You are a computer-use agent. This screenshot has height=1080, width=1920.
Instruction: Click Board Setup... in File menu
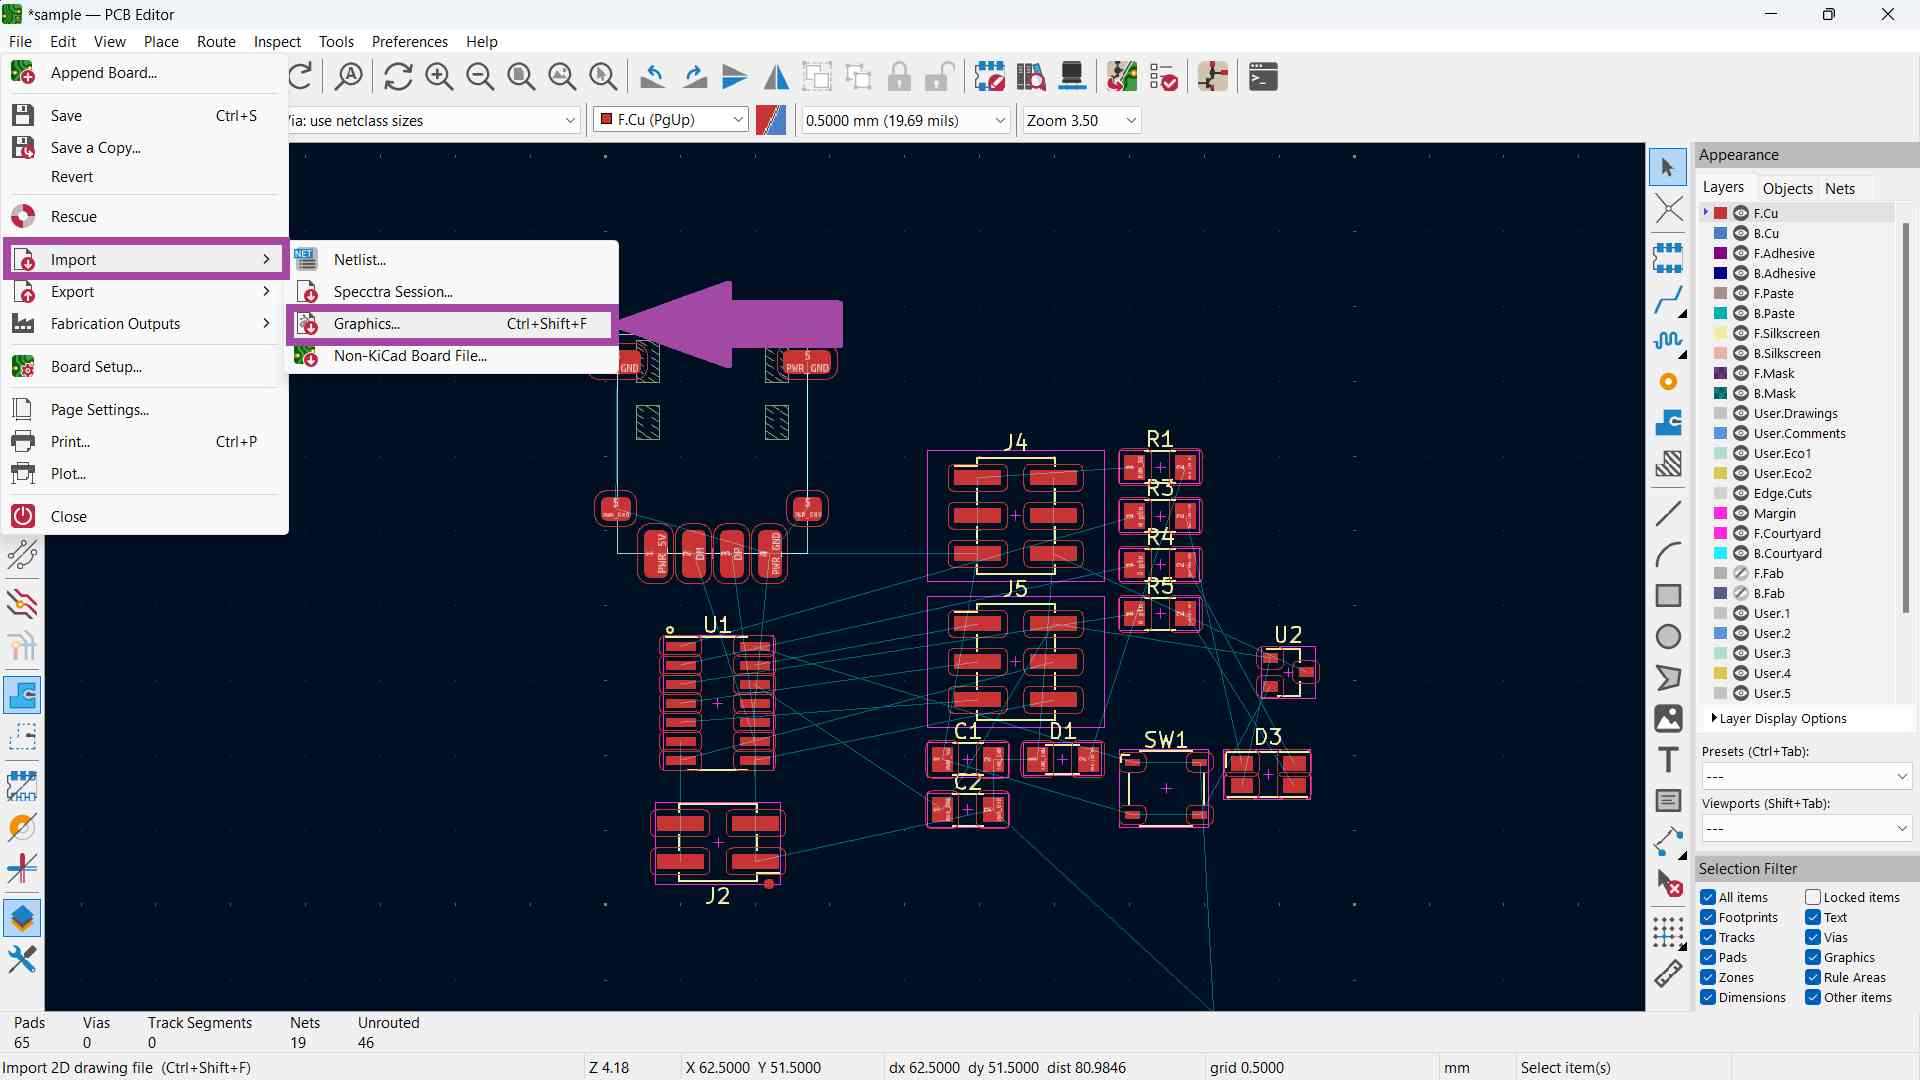coord(96,367)
